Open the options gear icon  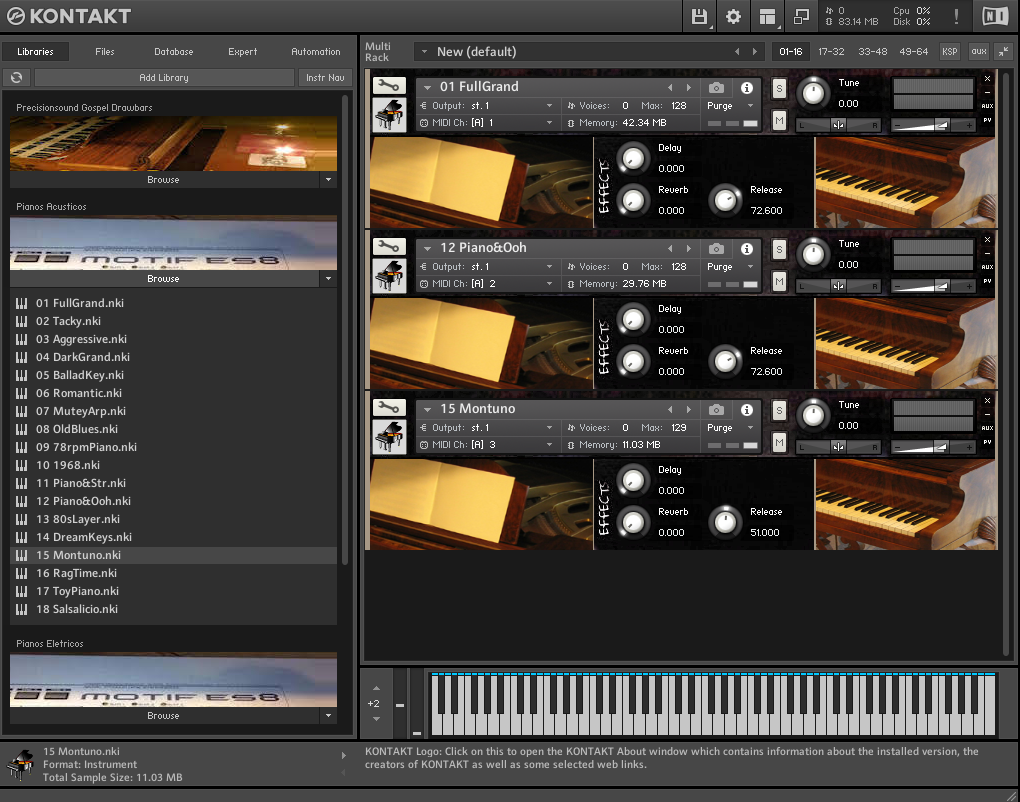733,16
